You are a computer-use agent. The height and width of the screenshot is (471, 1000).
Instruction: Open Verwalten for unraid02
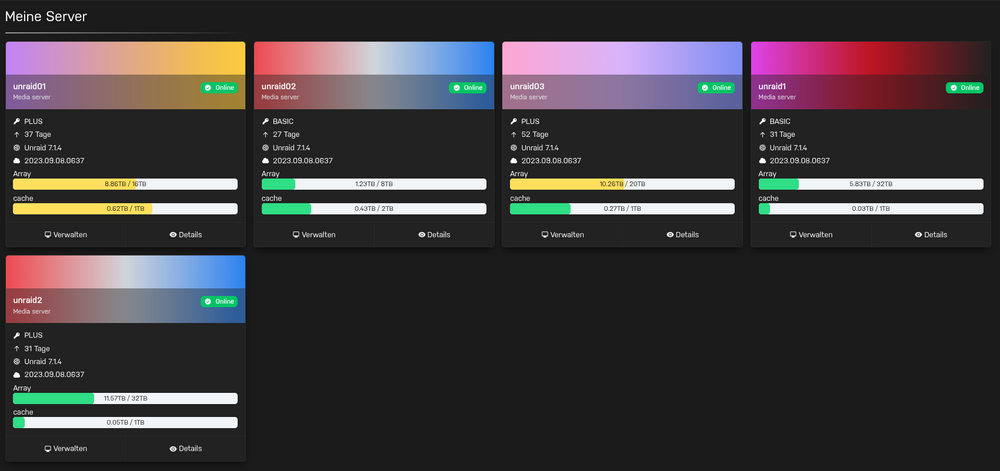pyautogui.click(x=314, y=235)
